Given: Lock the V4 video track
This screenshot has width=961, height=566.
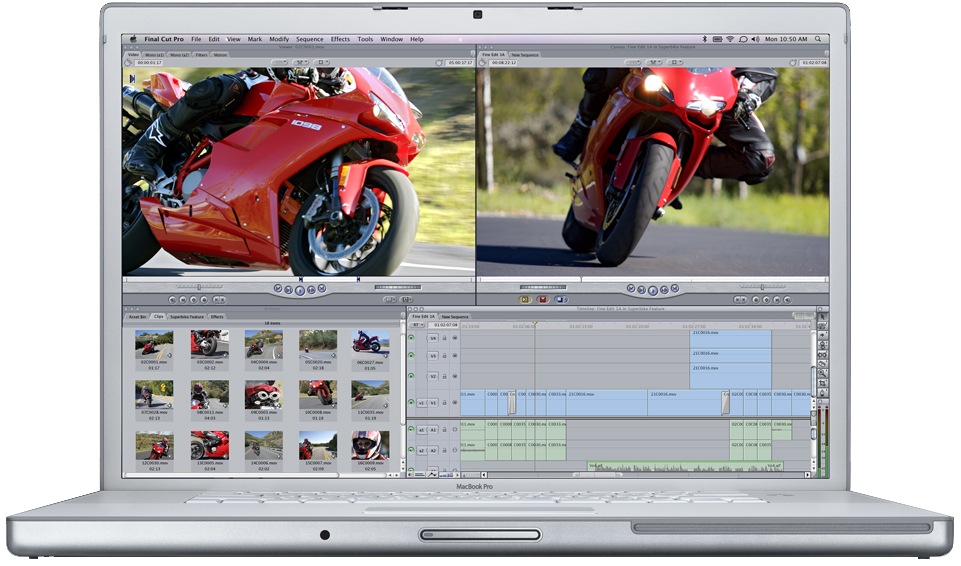Looking at the screenshot, I should point(444,339).
